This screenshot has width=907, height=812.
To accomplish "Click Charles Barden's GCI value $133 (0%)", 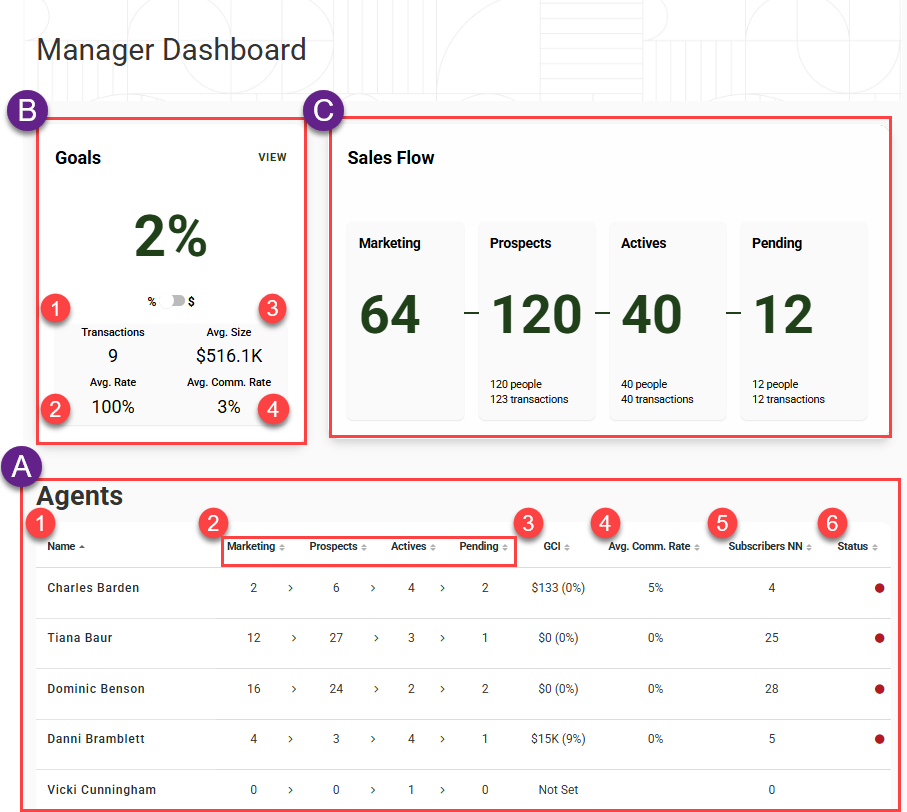I will click(558, 588).
